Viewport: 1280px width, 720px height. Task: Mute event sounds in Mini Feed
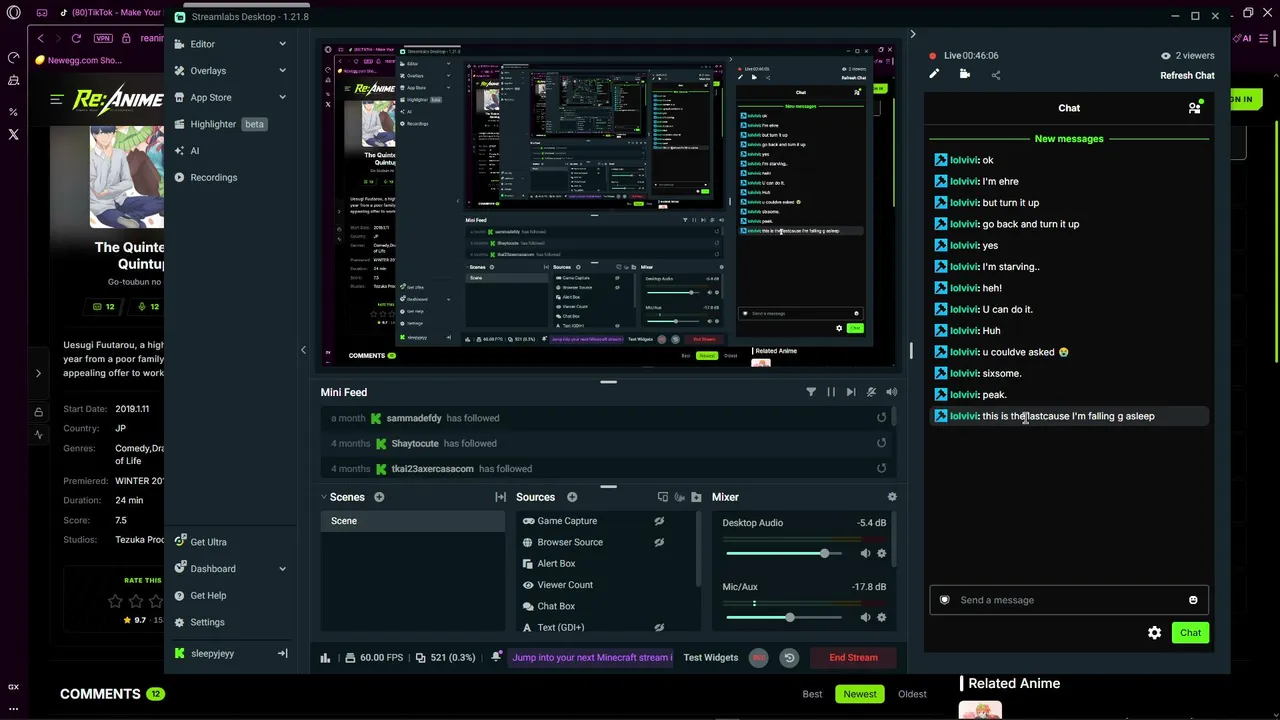pos(871,392)
